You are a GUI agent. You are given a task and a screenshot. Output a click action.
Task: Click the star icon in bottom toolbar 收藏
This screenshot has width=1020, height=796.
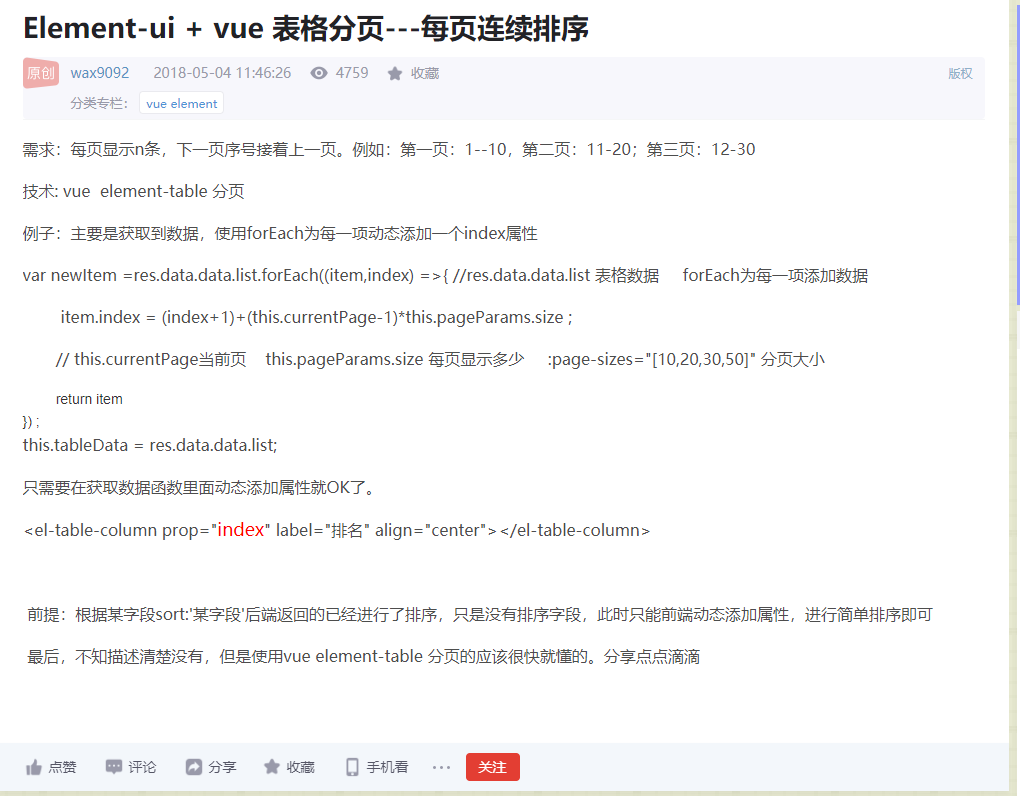pyautogui.click(x=272, y=767)
